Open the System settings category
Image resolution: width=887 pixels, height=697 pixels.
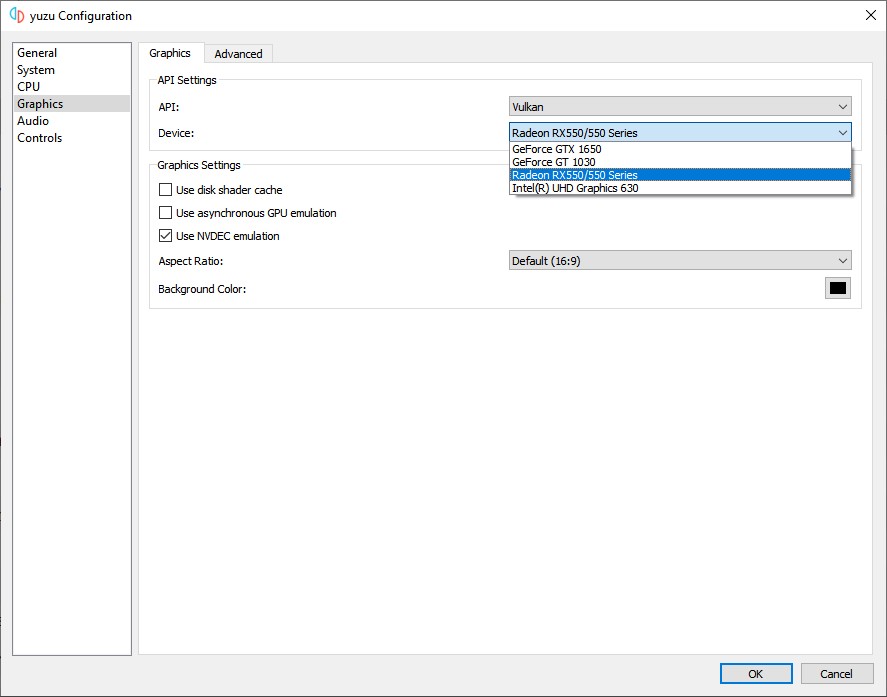pyautogui.click(x=36, y=69)
